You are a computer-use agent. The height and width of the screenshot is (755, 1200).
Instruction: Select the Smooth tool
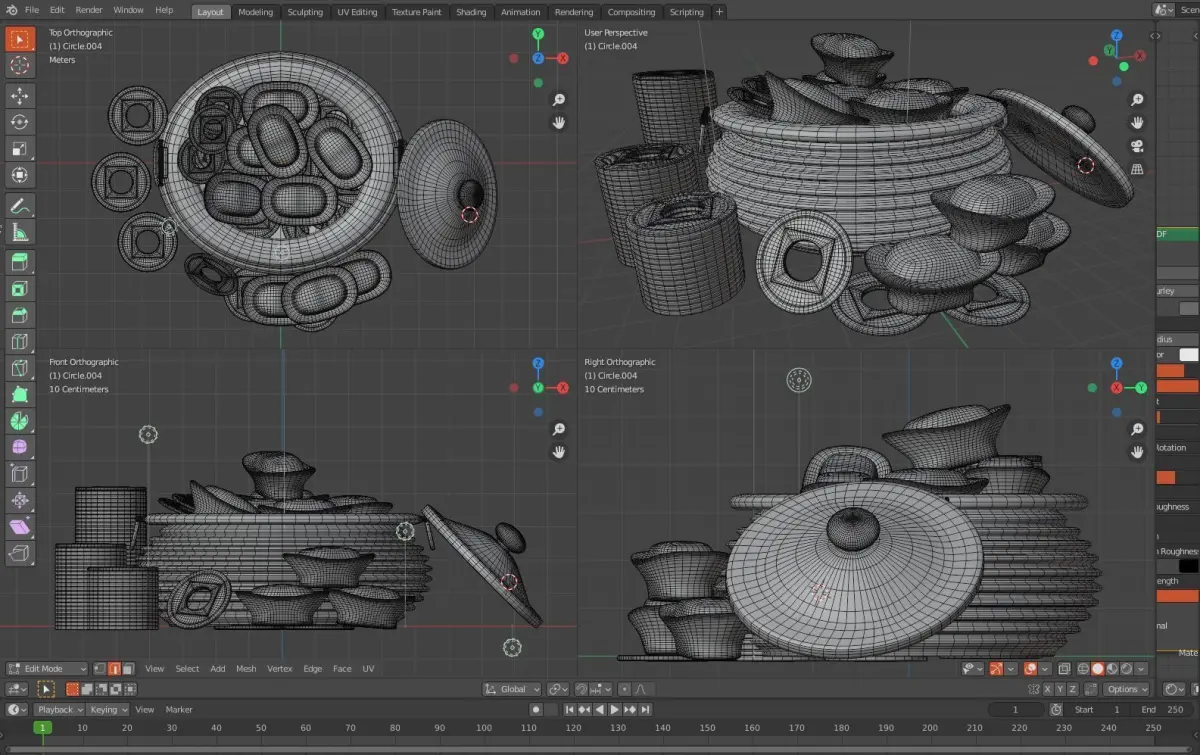point(19,447)
